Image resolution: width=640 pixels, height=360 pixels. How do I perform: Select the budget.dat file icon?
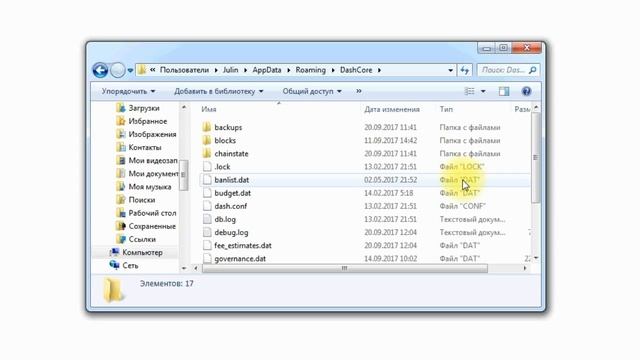(207, 193)
